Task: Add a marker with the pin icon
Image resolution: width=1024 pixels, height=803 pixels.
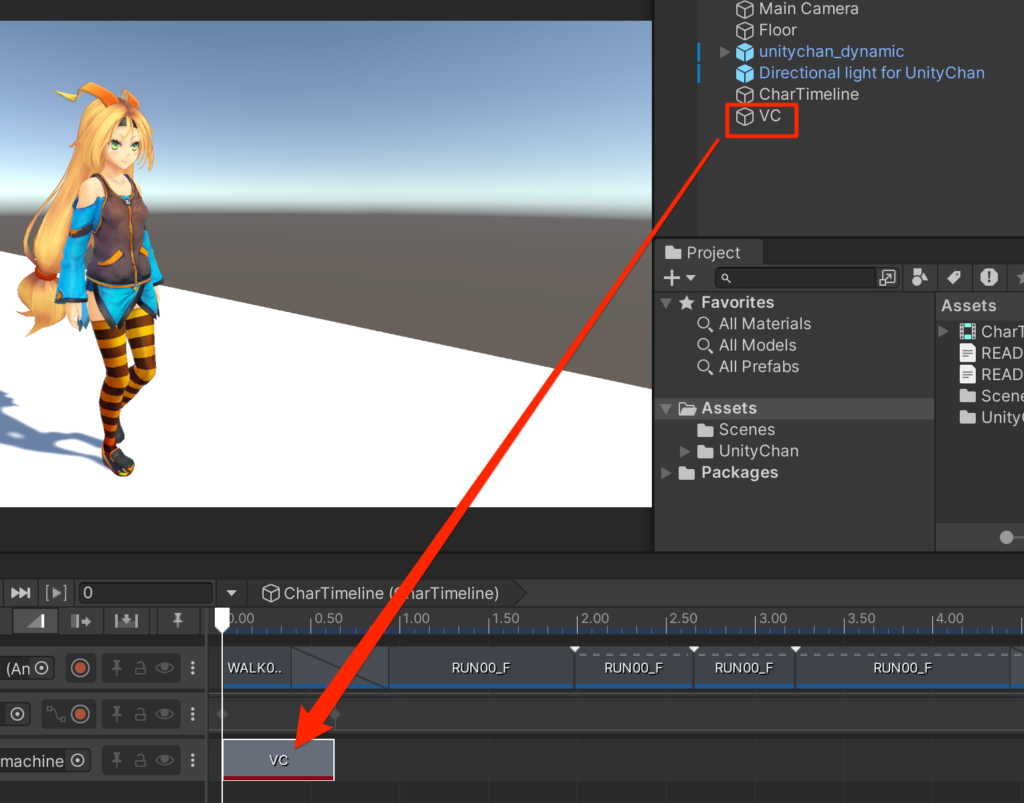Action: (x=178, y=621)
